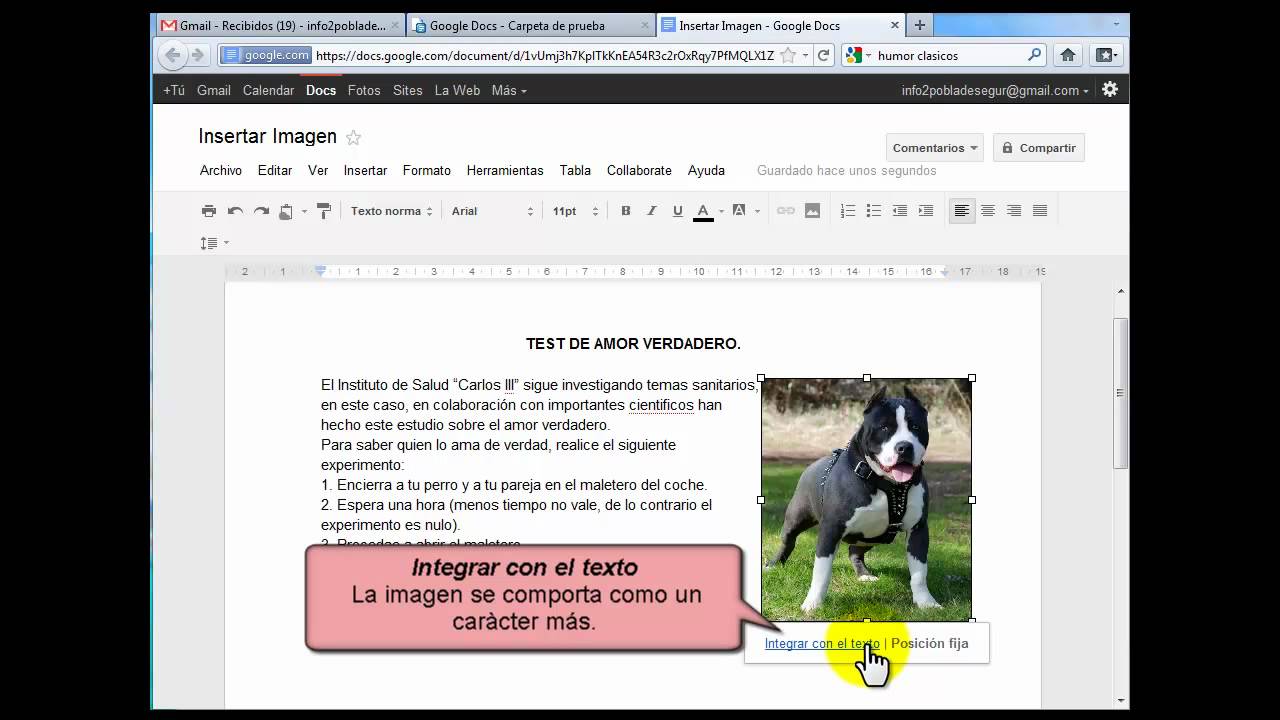The width and height of the screenshot is (1280, 720).
Task: Click the Integrar con el texto link
Action: click(x=822, y=644)
